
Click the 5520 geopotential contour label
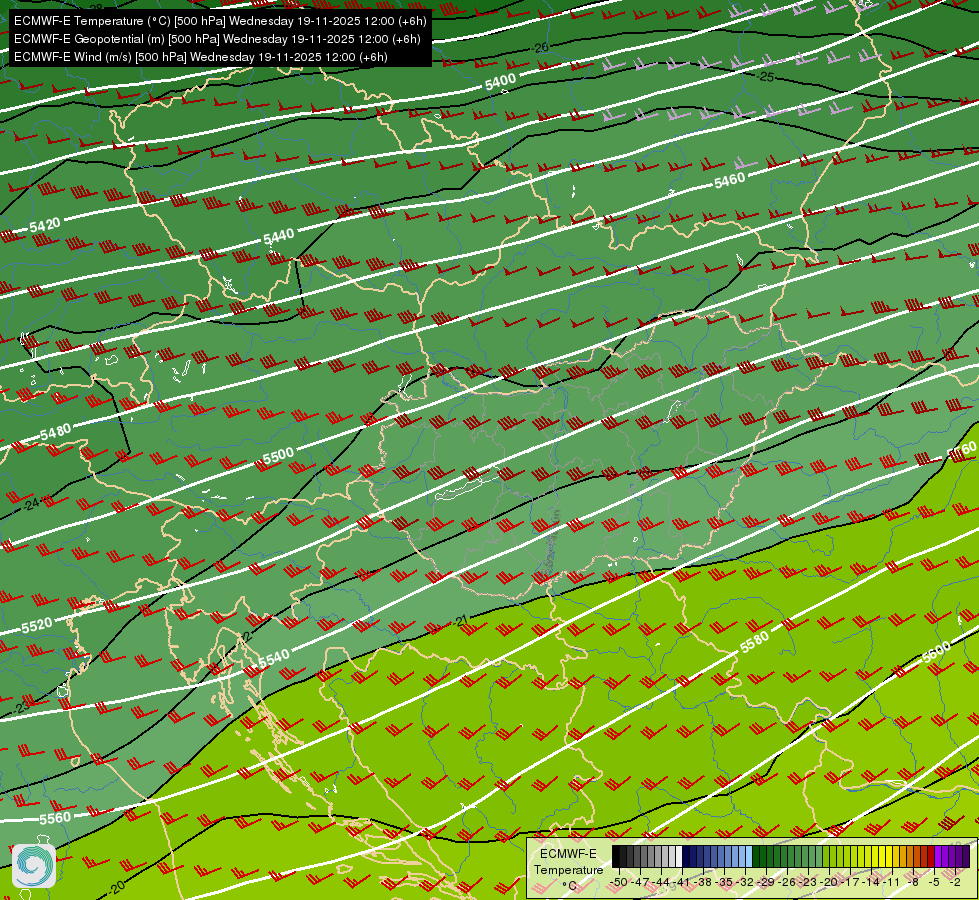(37, 626)
